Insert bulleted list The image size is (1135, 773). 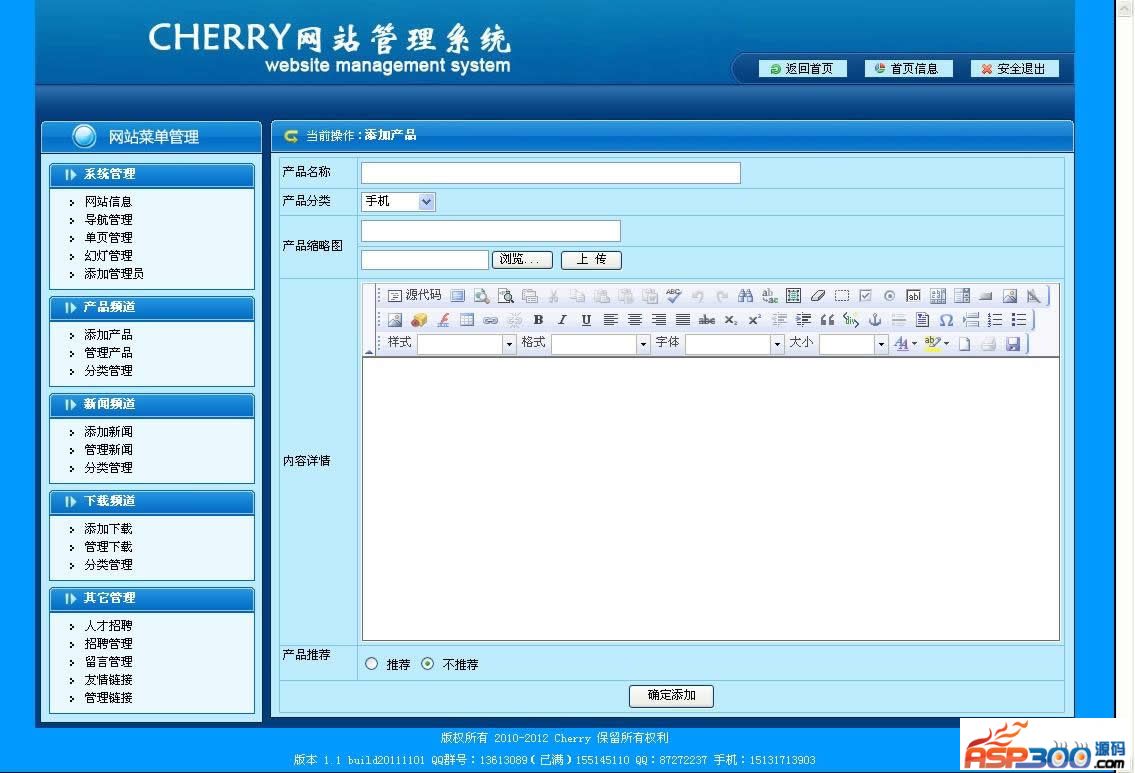coord(1019,319)
